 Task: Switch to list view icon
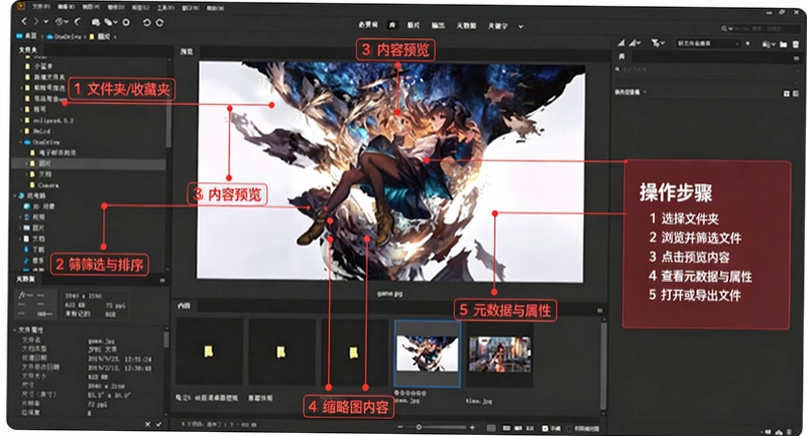click(529, 428)
